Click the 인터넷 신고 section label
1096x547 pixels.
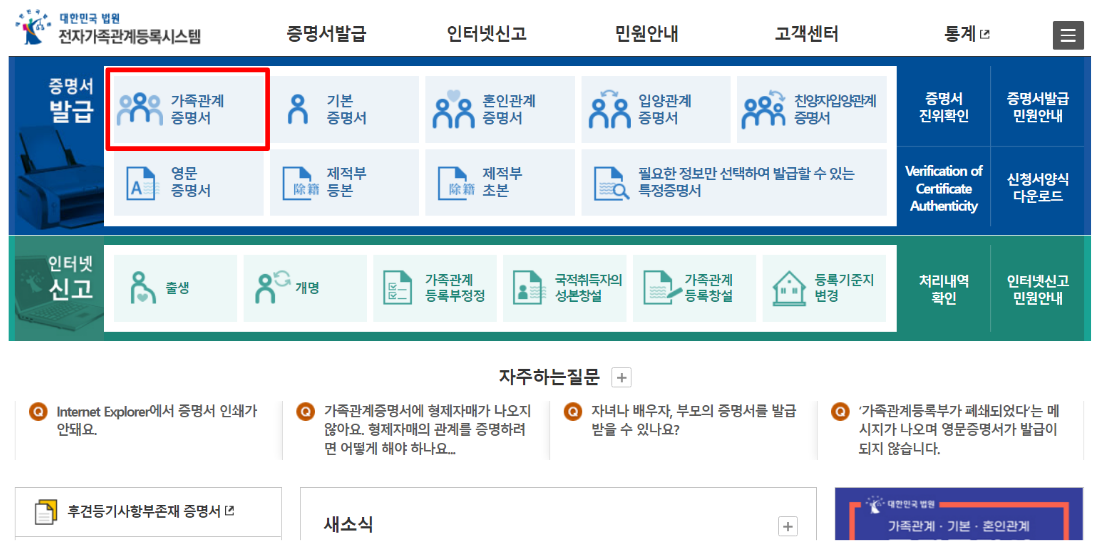coord(70,278)
